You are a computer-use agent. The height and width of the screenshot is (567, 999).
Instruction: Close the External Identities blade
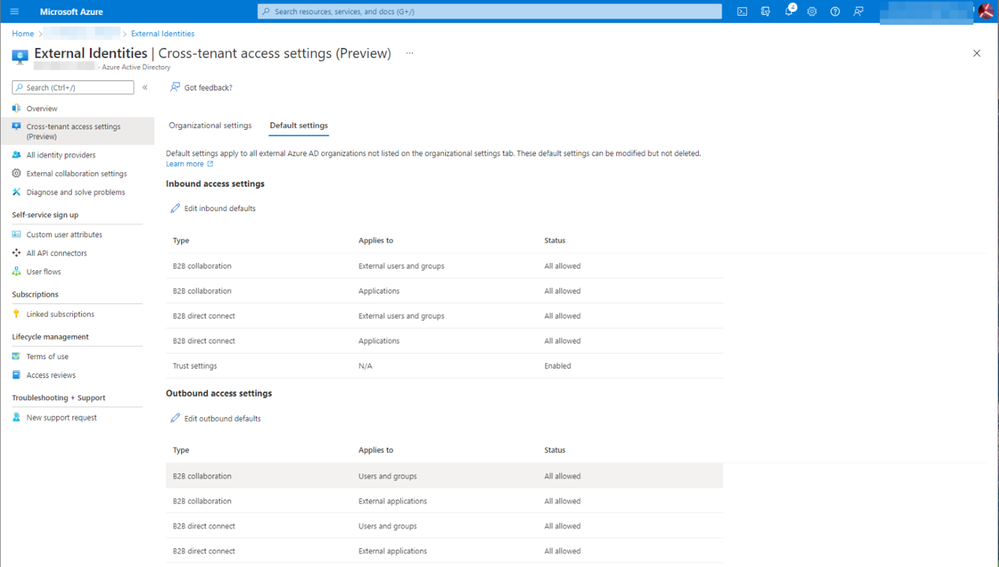[x=977, y=54]
